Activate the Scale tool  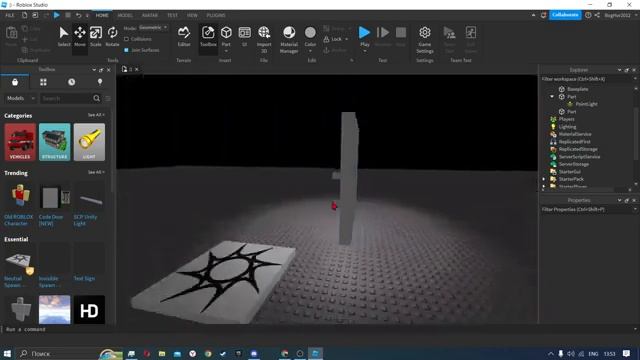[96, 36]
